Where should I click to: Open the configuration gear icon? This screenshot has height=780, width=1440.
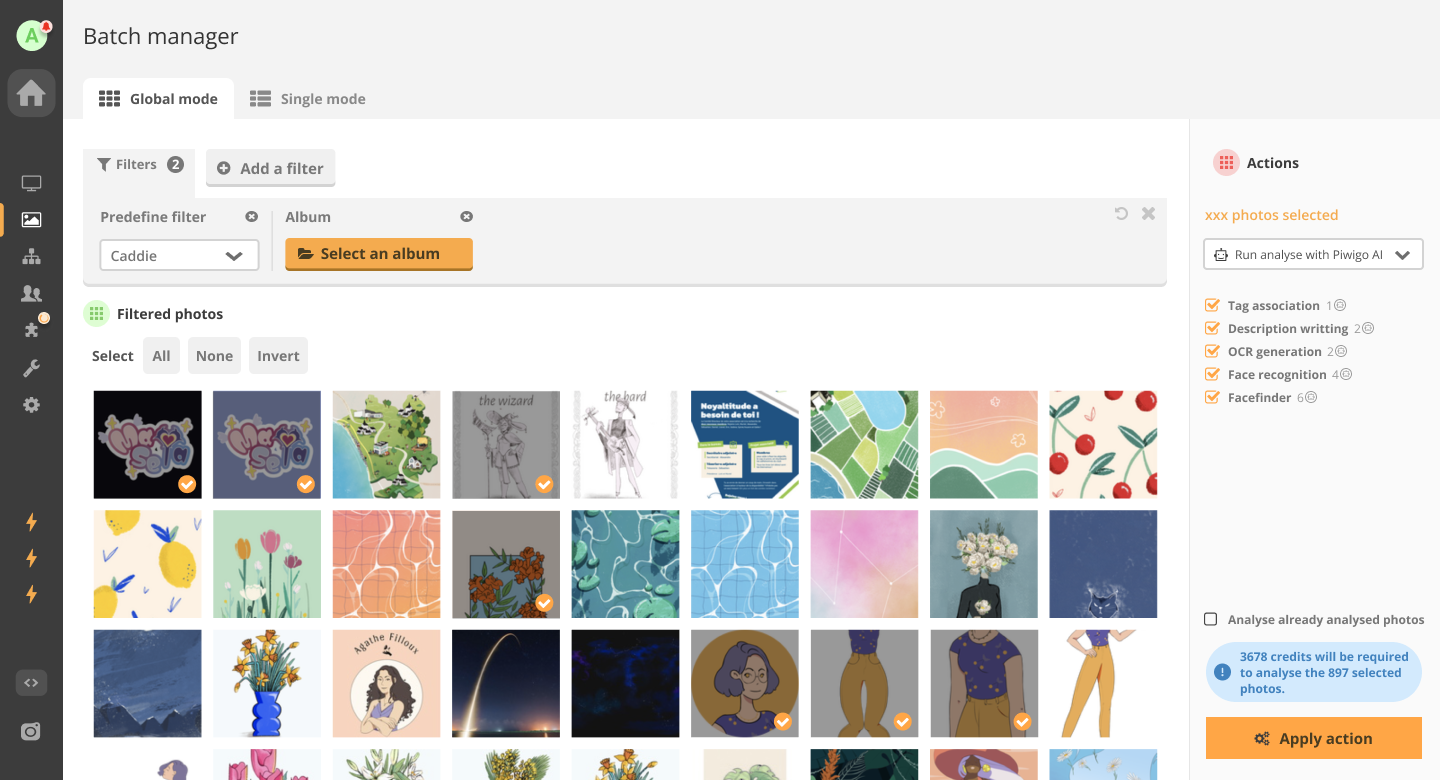[31, 405]
